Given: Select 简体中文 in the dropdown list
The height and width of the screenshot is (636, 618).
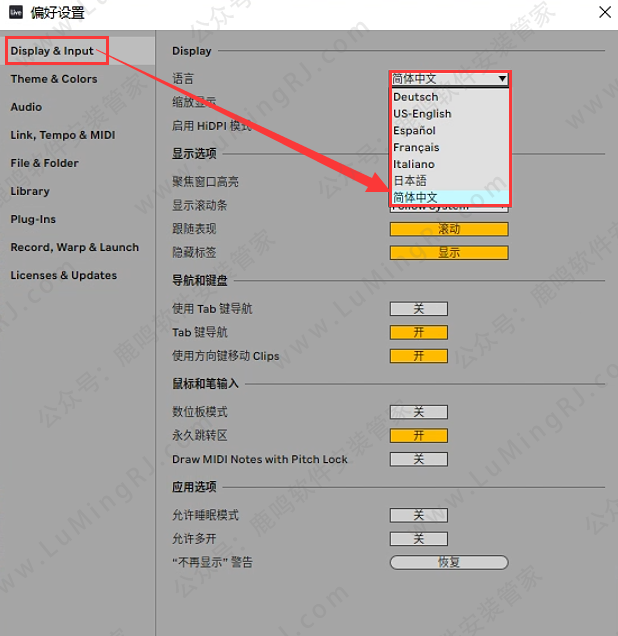Looking at the screenshot, I should [x=449, y=198].
